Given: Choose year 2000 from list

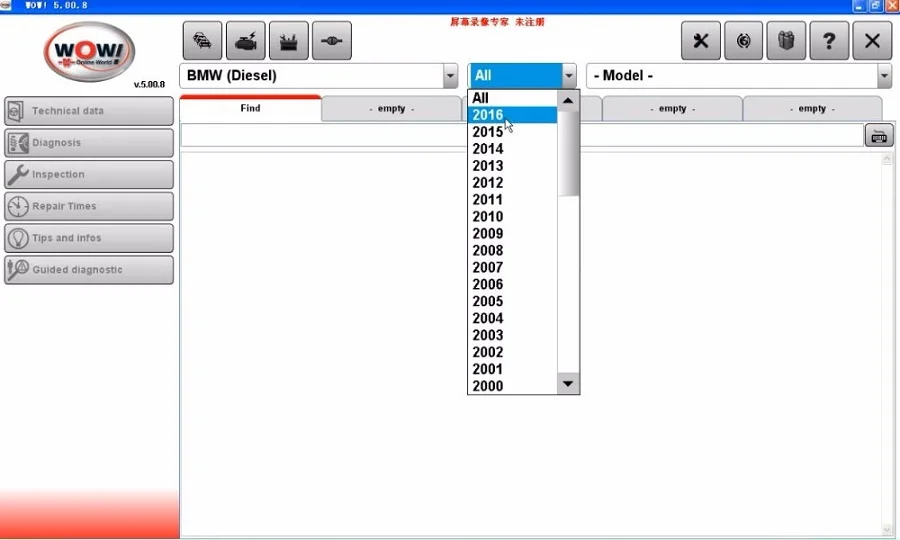Looking at the screenshot, I should pyautogui.click(x=513, y=386).
